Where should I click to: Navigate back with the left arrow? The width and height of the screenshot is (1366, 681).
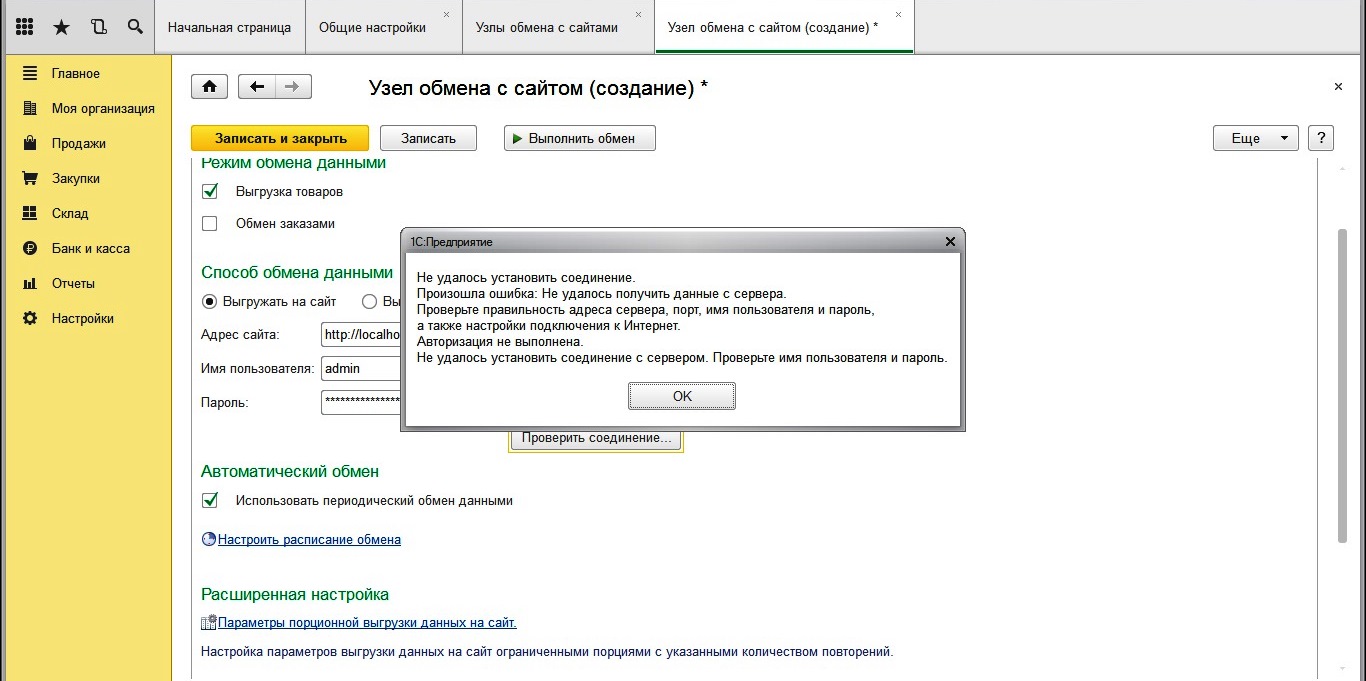pyautogui.click(x=257, y=87)
